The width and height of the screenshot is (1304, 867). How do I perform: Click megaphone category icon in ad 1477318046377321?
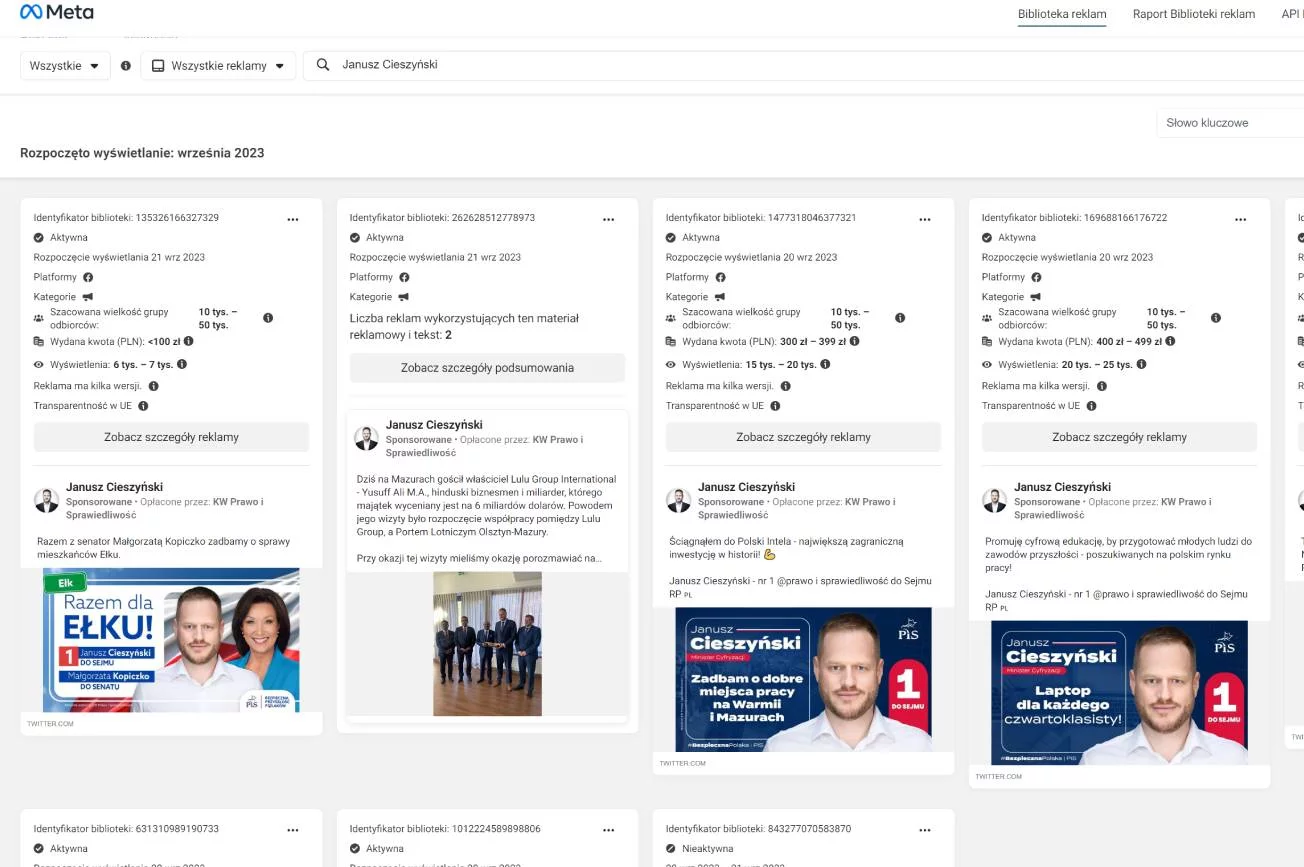pos(720,297)
